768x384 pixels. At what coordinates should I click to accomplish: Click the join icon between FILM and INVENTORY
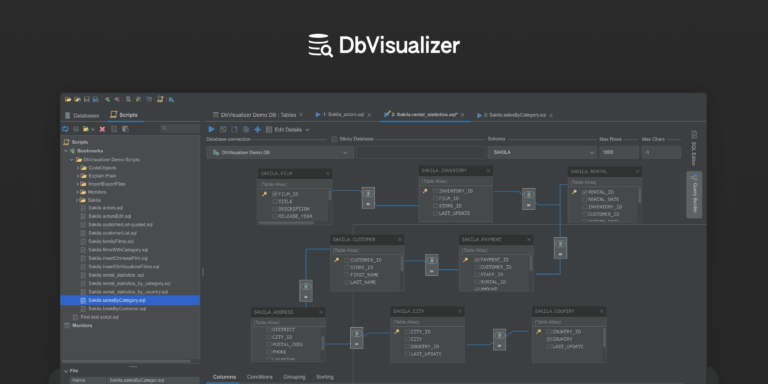368,198
